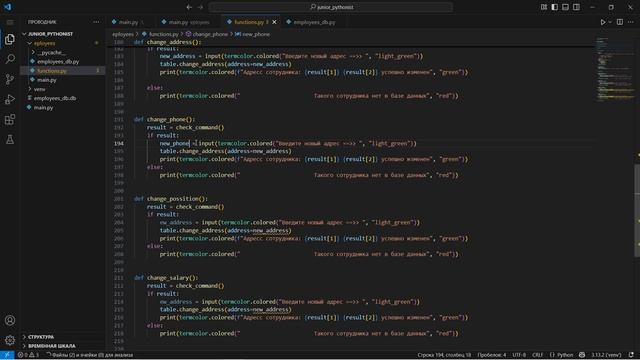
Task: Open the Manage gear settings
Action: (10, 340)
